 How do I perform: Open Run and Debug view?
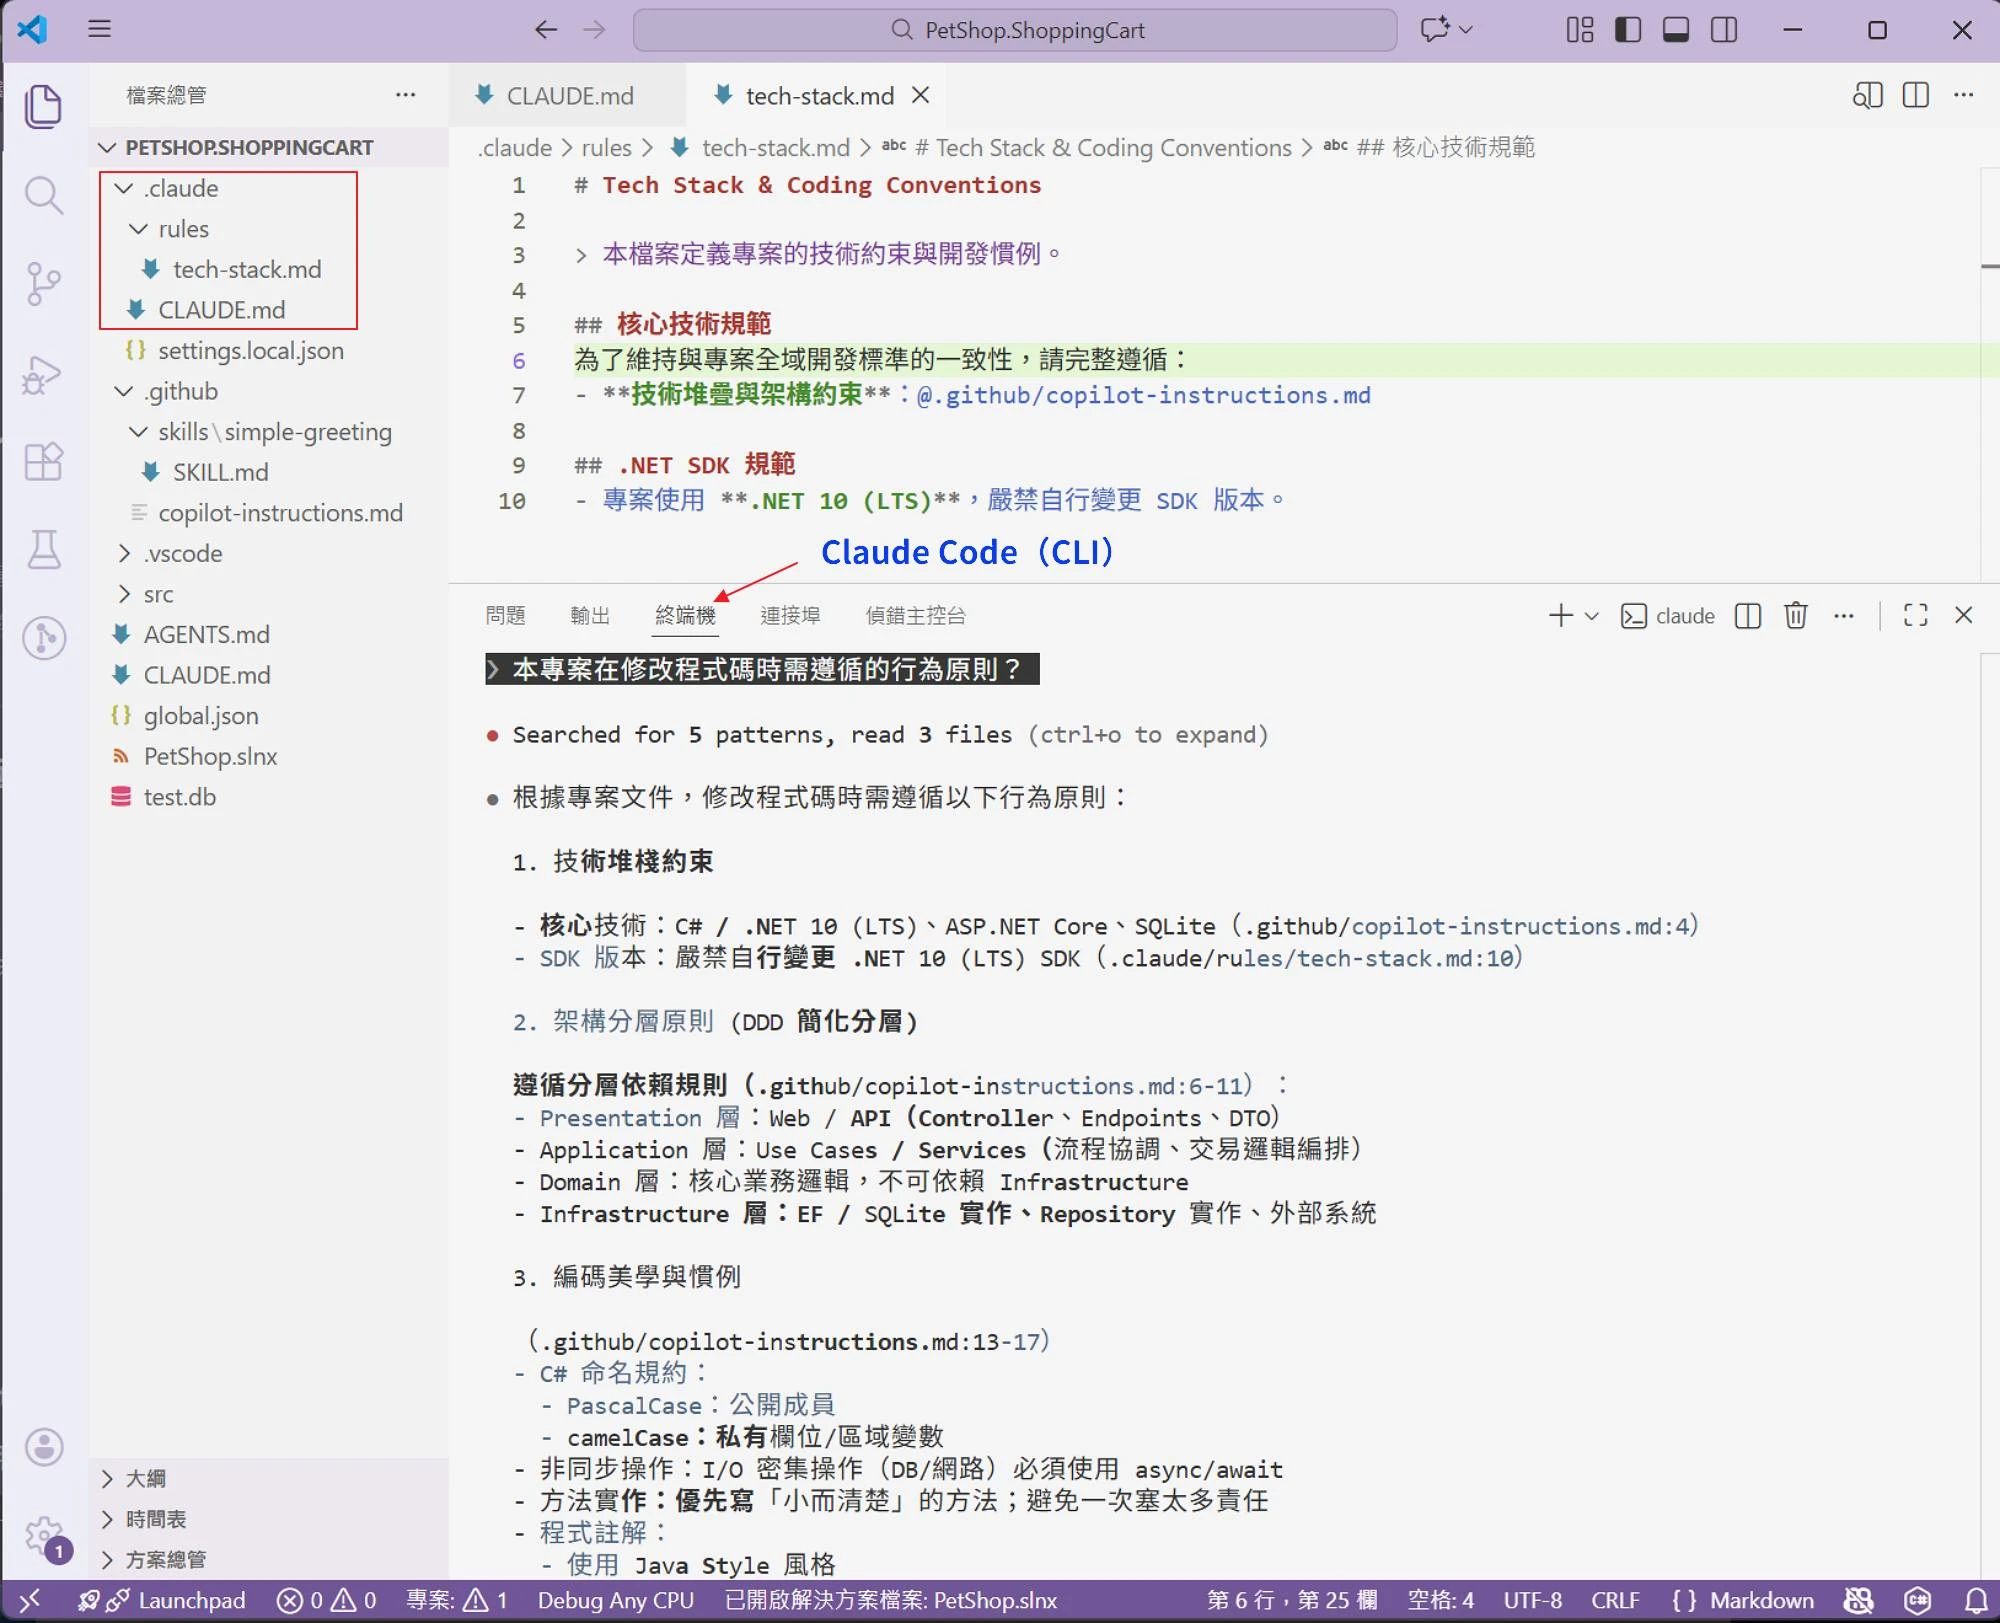[43, 374]
